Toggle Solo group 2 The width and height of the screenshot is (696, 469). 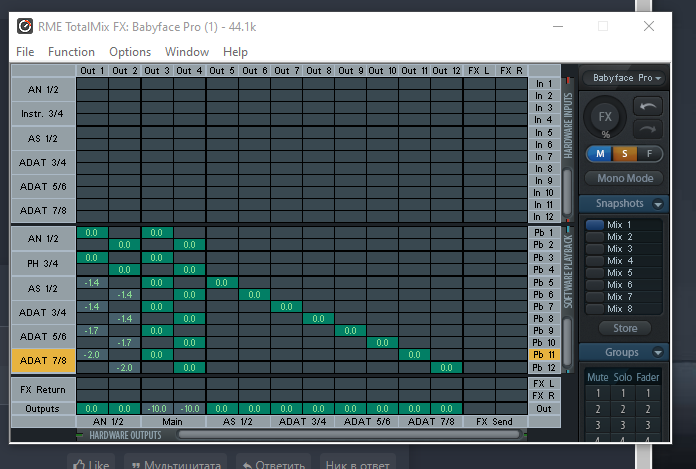tap(623, 409)
